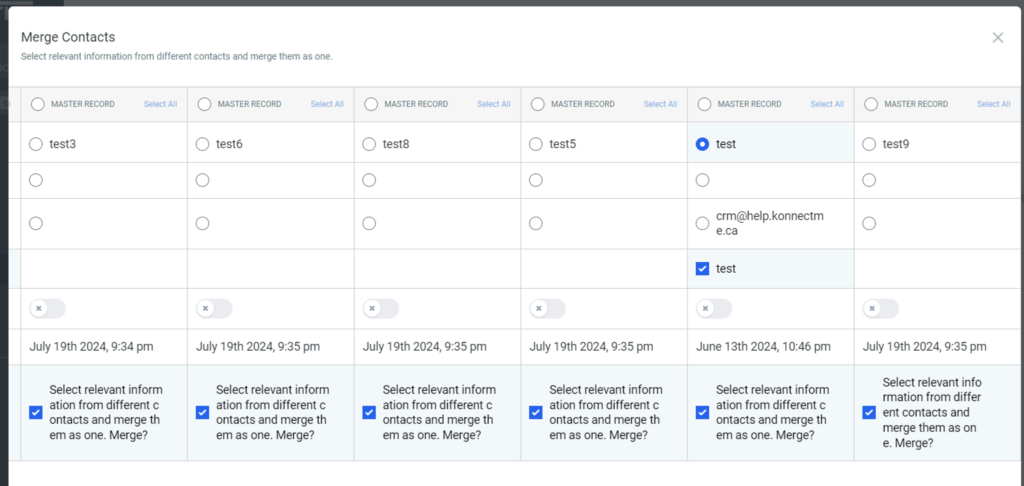The image size is (1024, 486).
Task: Click Select All in test9 column
Action: [x=993, y=104]
